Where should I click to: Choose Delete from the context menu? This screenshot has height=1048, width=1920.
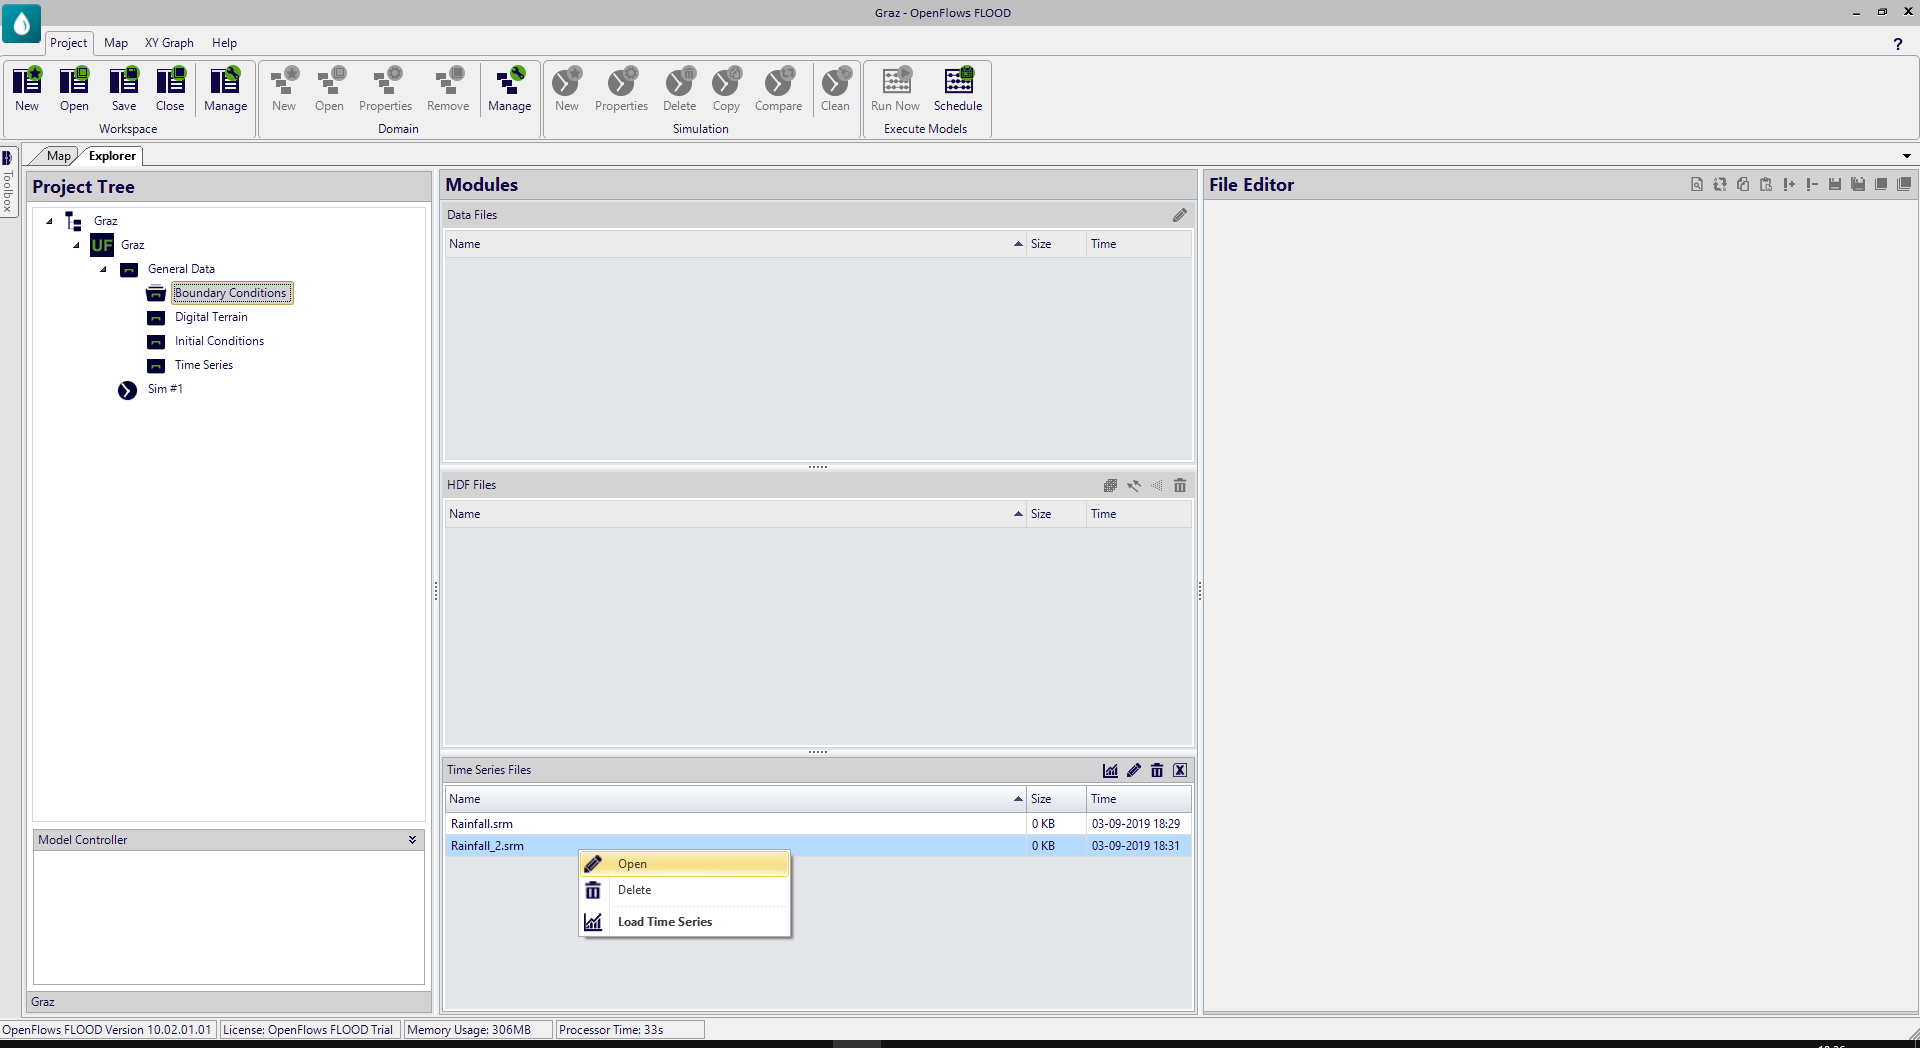pos(685,890)
